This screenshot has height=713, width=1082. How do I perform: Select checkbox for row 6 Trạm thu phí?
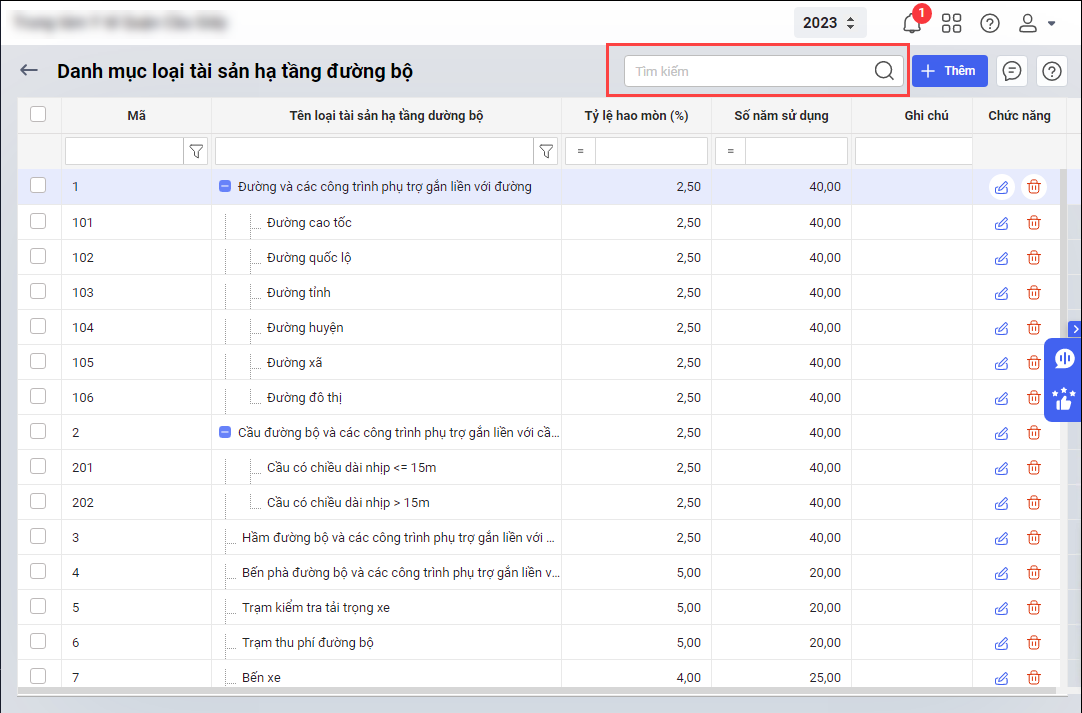(38, 642)
